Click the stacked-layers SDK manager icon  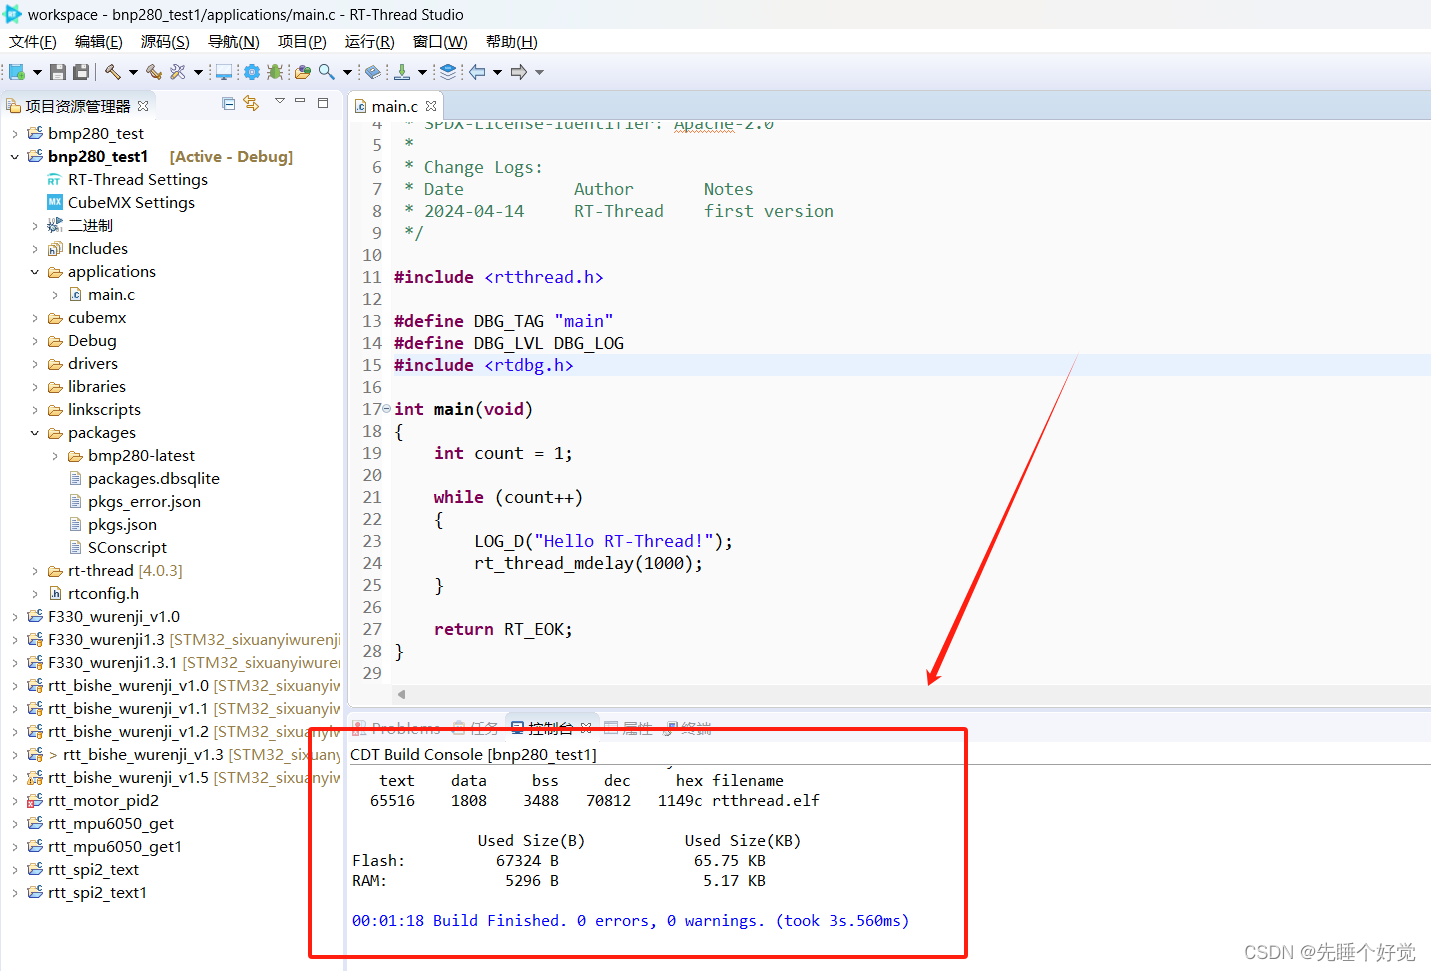[x=448, y=72]
